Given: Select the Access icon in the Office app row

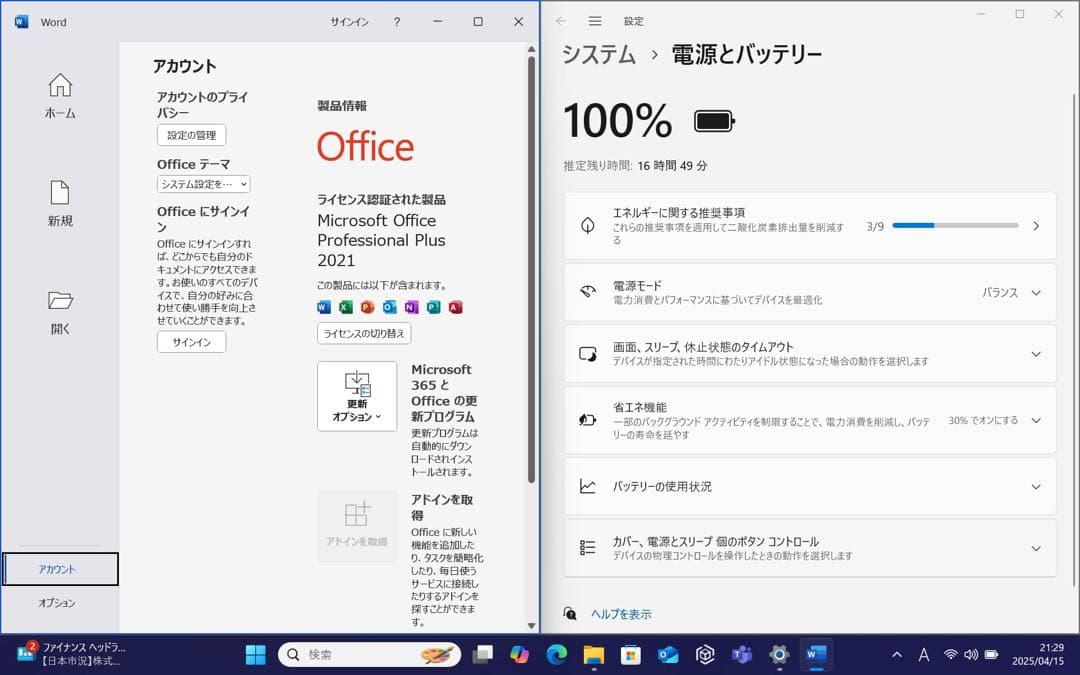Looking at the screenshot, I should tap(456, 307).
